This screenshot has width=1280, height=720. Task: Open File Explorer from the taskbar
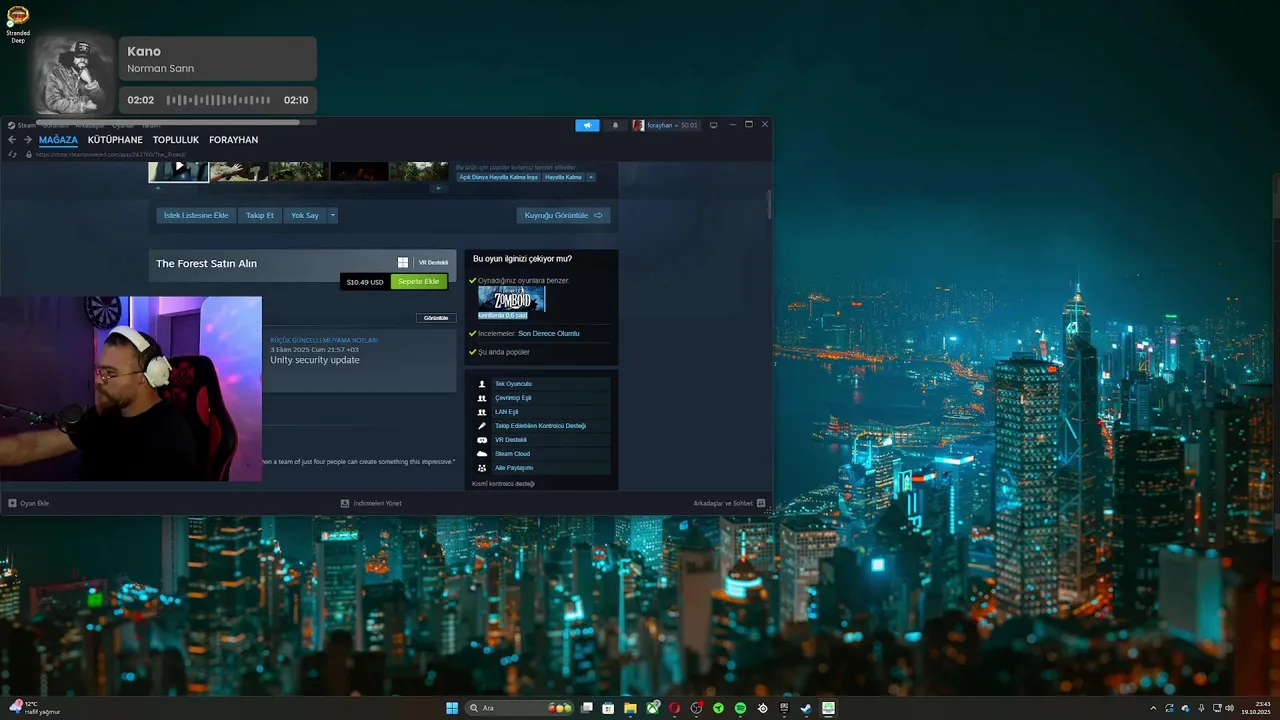(630, 708)
